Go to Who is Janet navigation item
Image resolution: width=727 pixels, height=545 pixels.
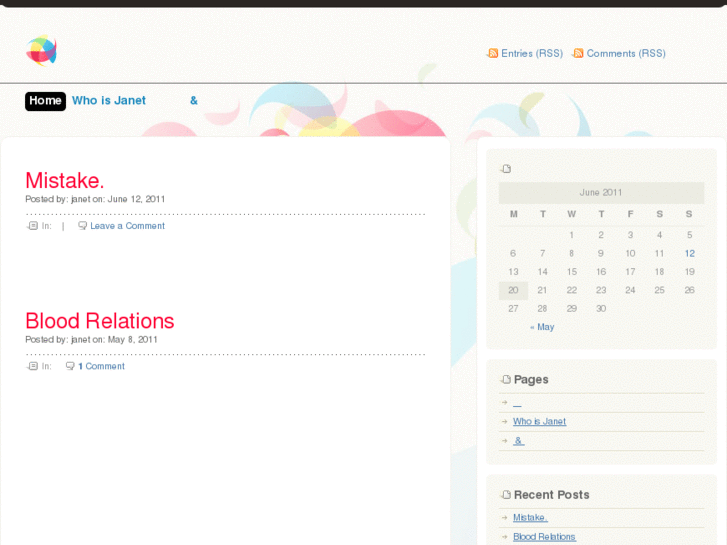point(108,101)
